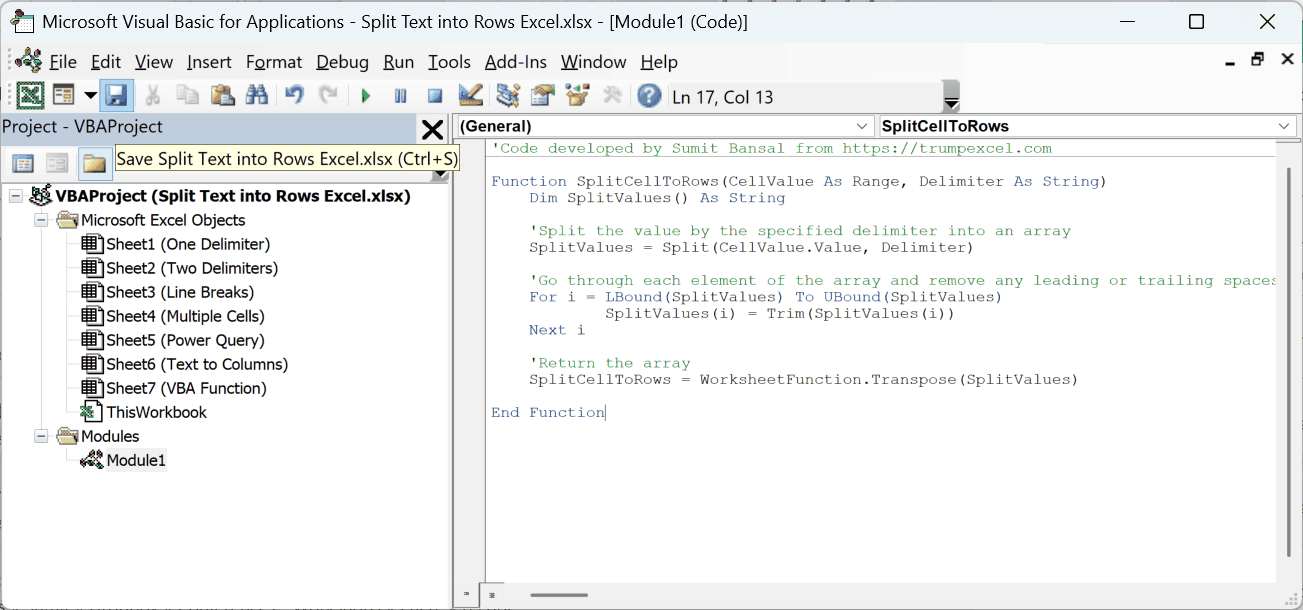Click the Toolbox wrench icon

(612, 96)
